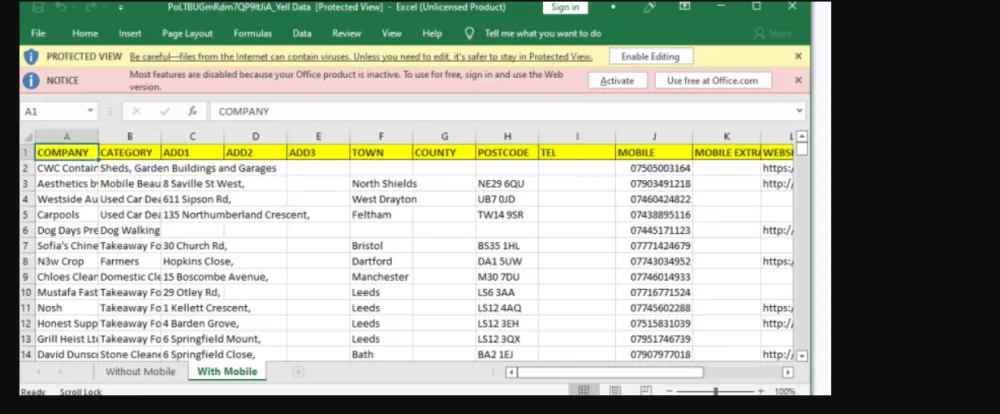This screenshot has height=414, width=1000.
Task: Open Ribbon Display Options in the title bar
Action: click(x=685, y=6)
